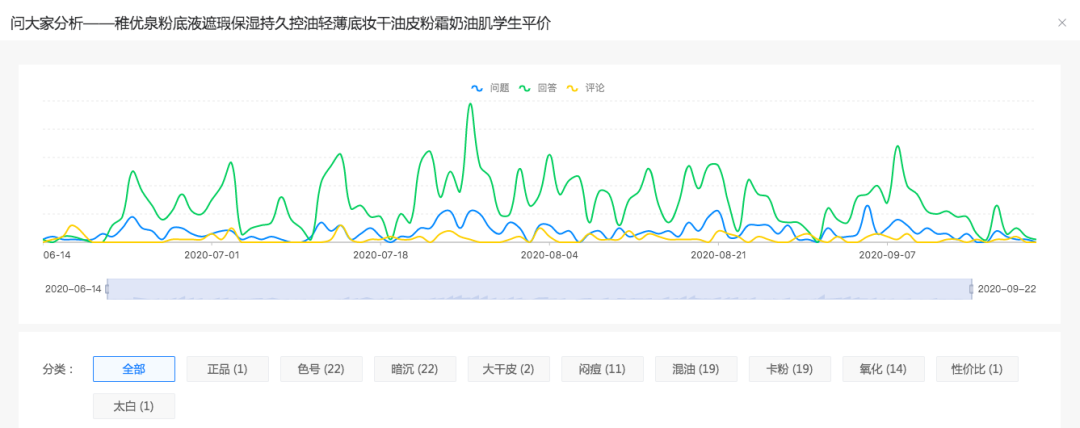Filter by 混油 (19) category
Image resolution: width=1080 pixels, height=428 pixels.
(x=696, y=369)
